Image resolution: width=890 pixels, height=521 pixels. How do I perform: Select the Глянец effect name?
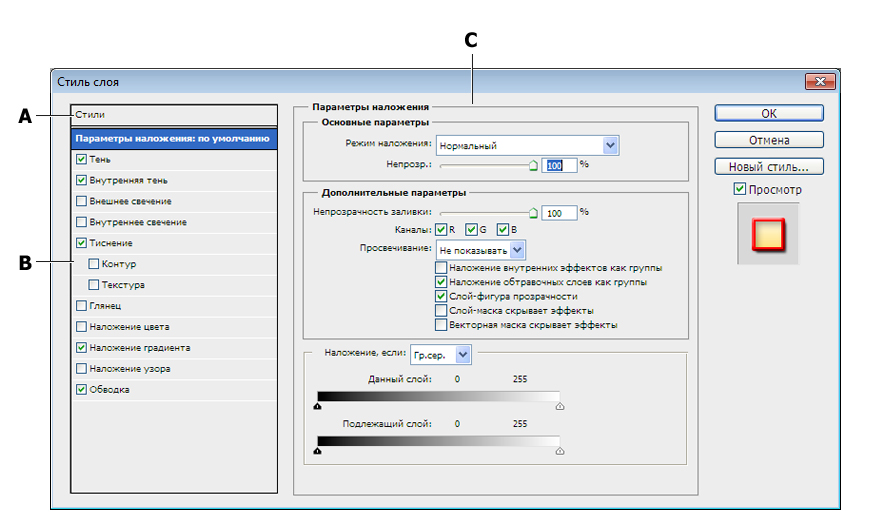tap(105, 305)
